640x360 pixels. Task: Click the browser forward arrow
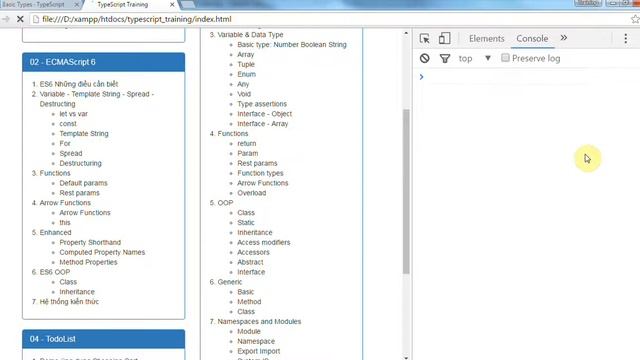coord(6,19)
